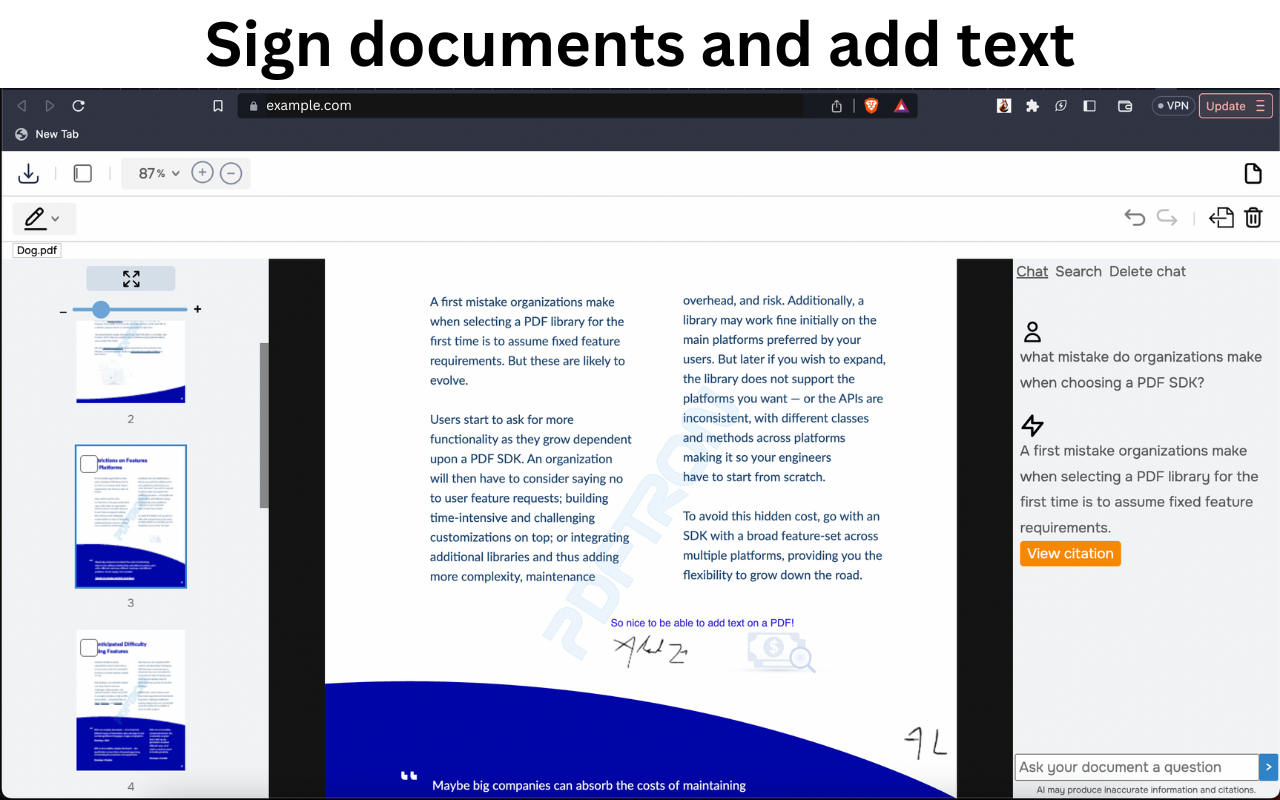Click the Dog.pdf file tab
The image size is (1280, 800).
37,250
